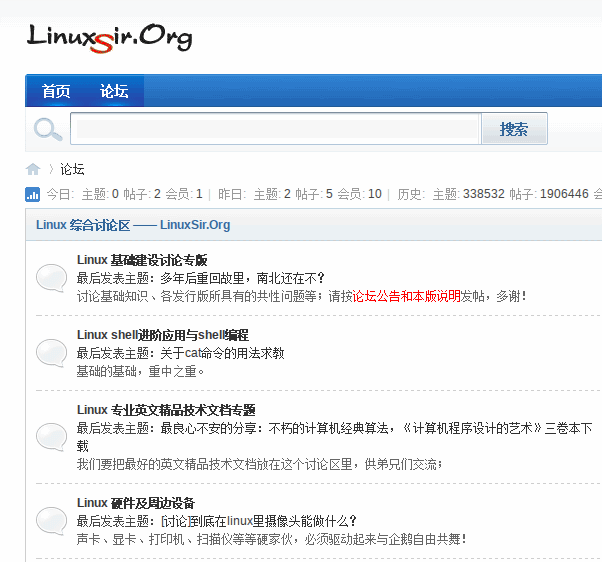Image resolution: width=602 pixels, height=562 pixels.
Task: Click the history topic count 338532
Action: tap(484, 194)
